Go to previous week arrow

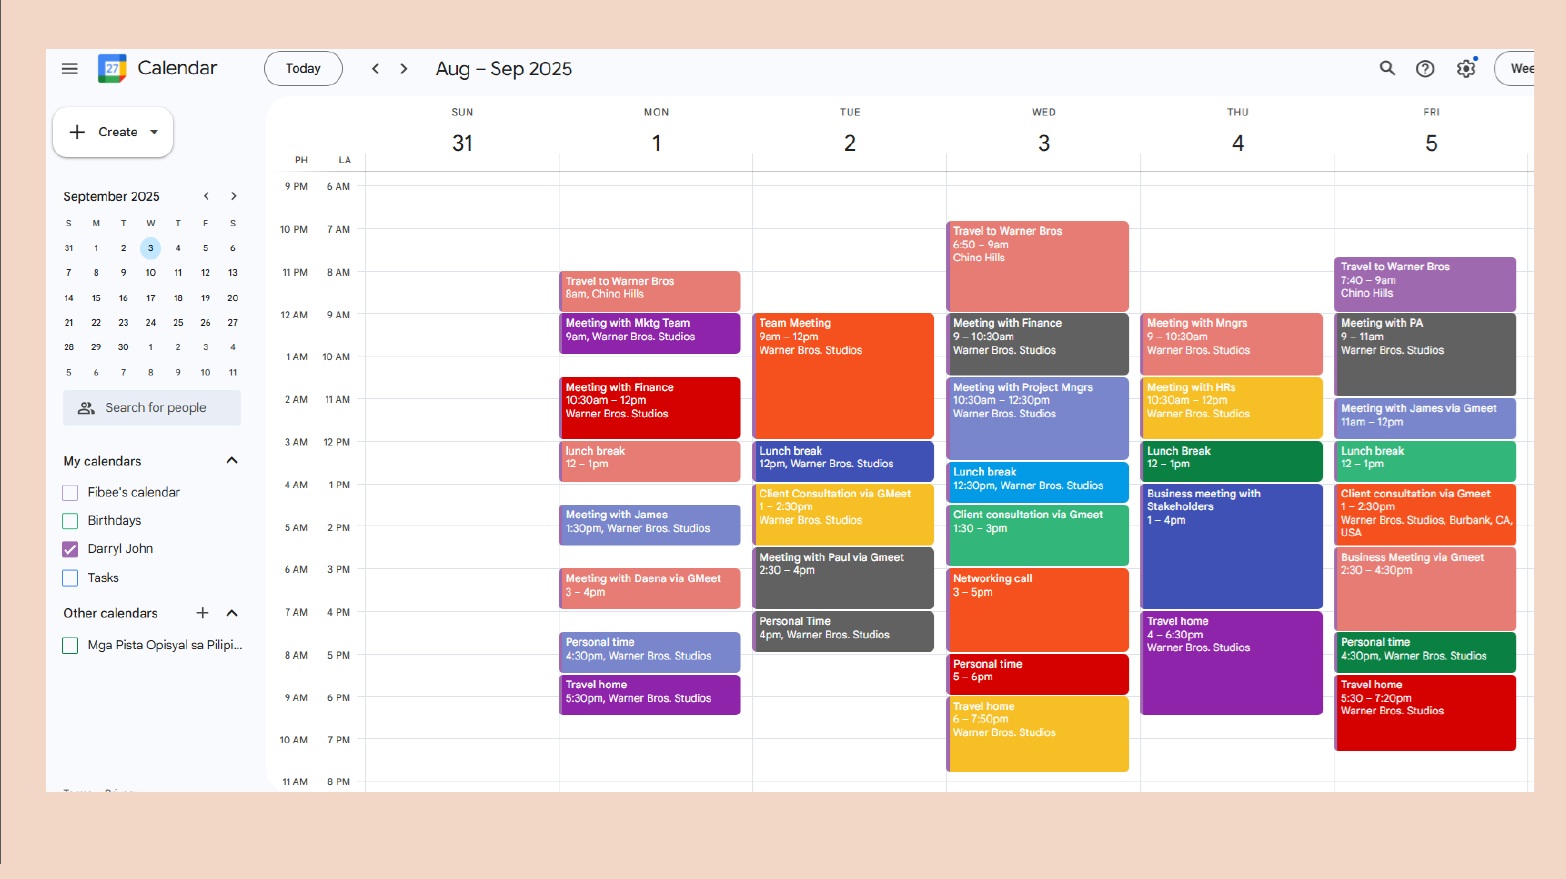[x=375, y=68]
